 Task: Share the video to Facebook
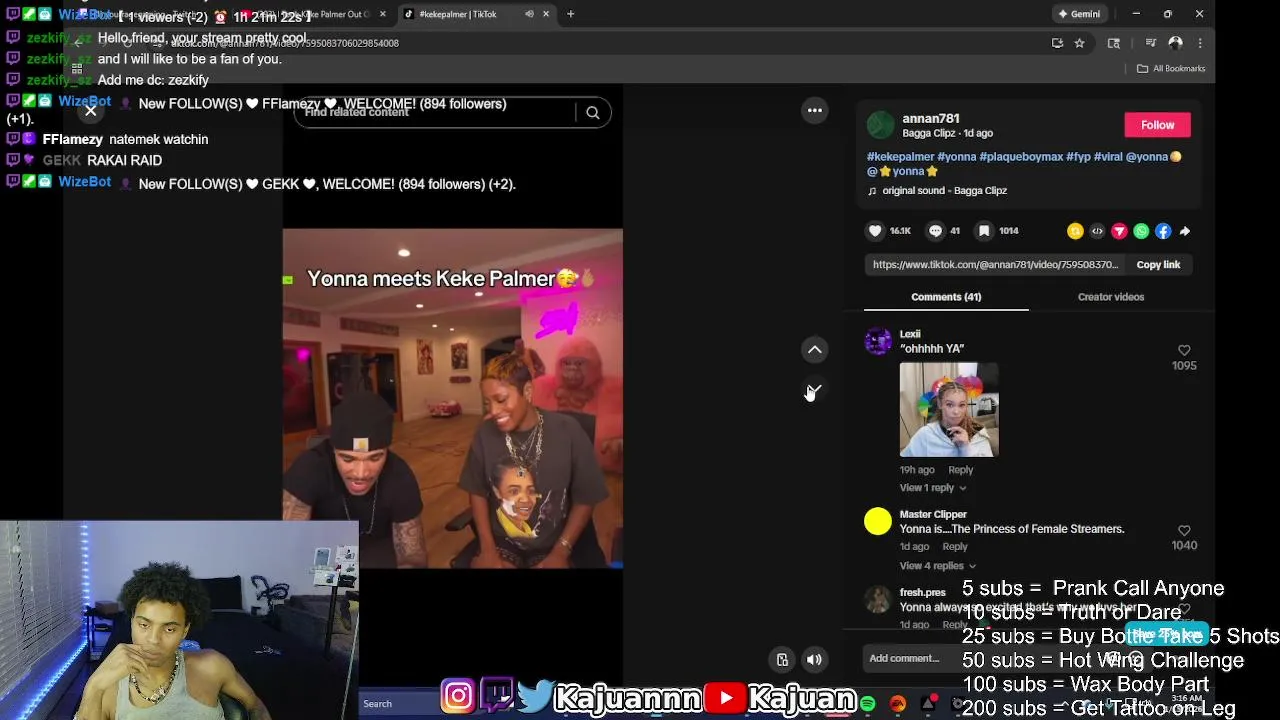click(x=1163, y=231)
